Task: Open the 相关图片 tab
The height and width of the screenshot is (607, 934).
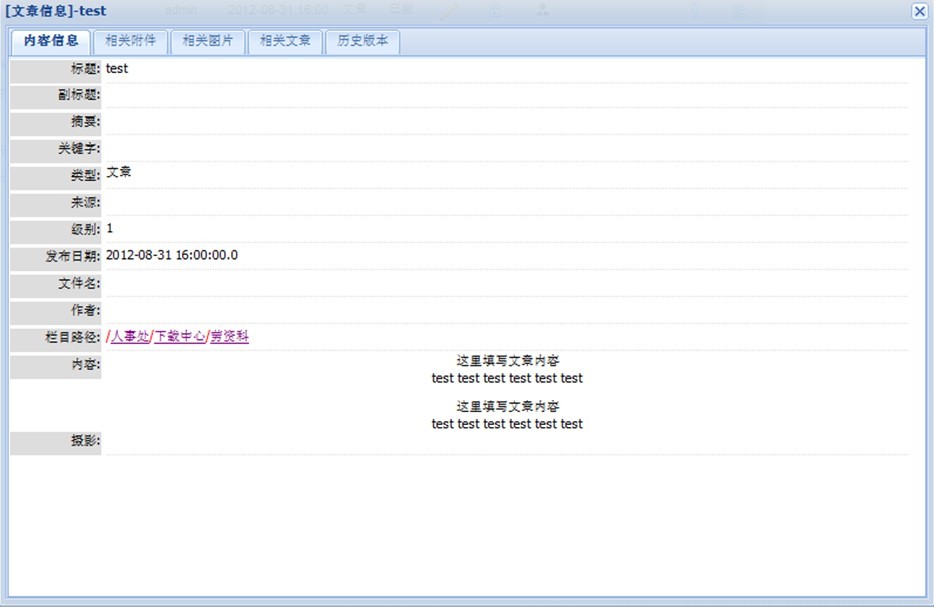Action: click(208, 42)
